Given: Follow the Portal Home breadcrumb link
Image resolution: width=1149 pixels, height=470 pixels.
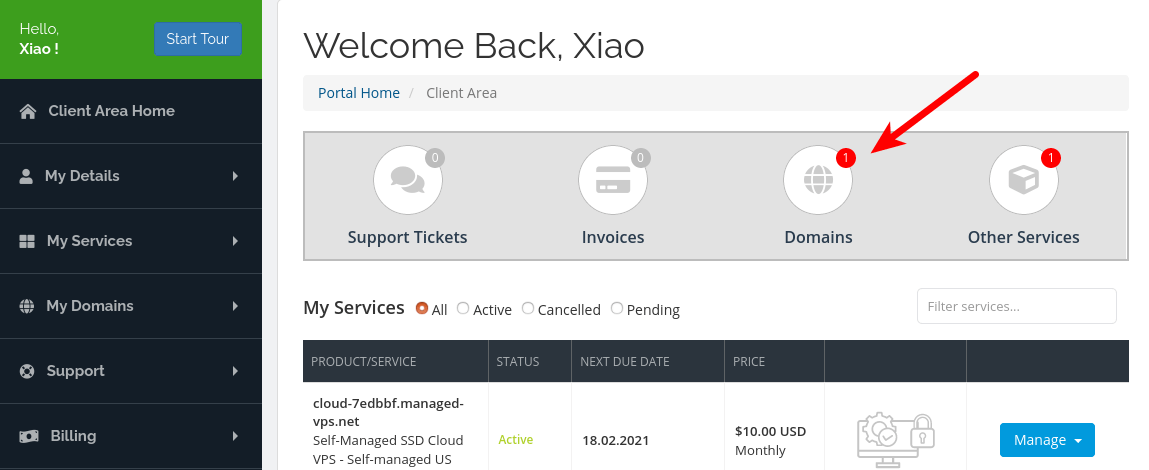Looking at the screenshot, I should (359, 93).
